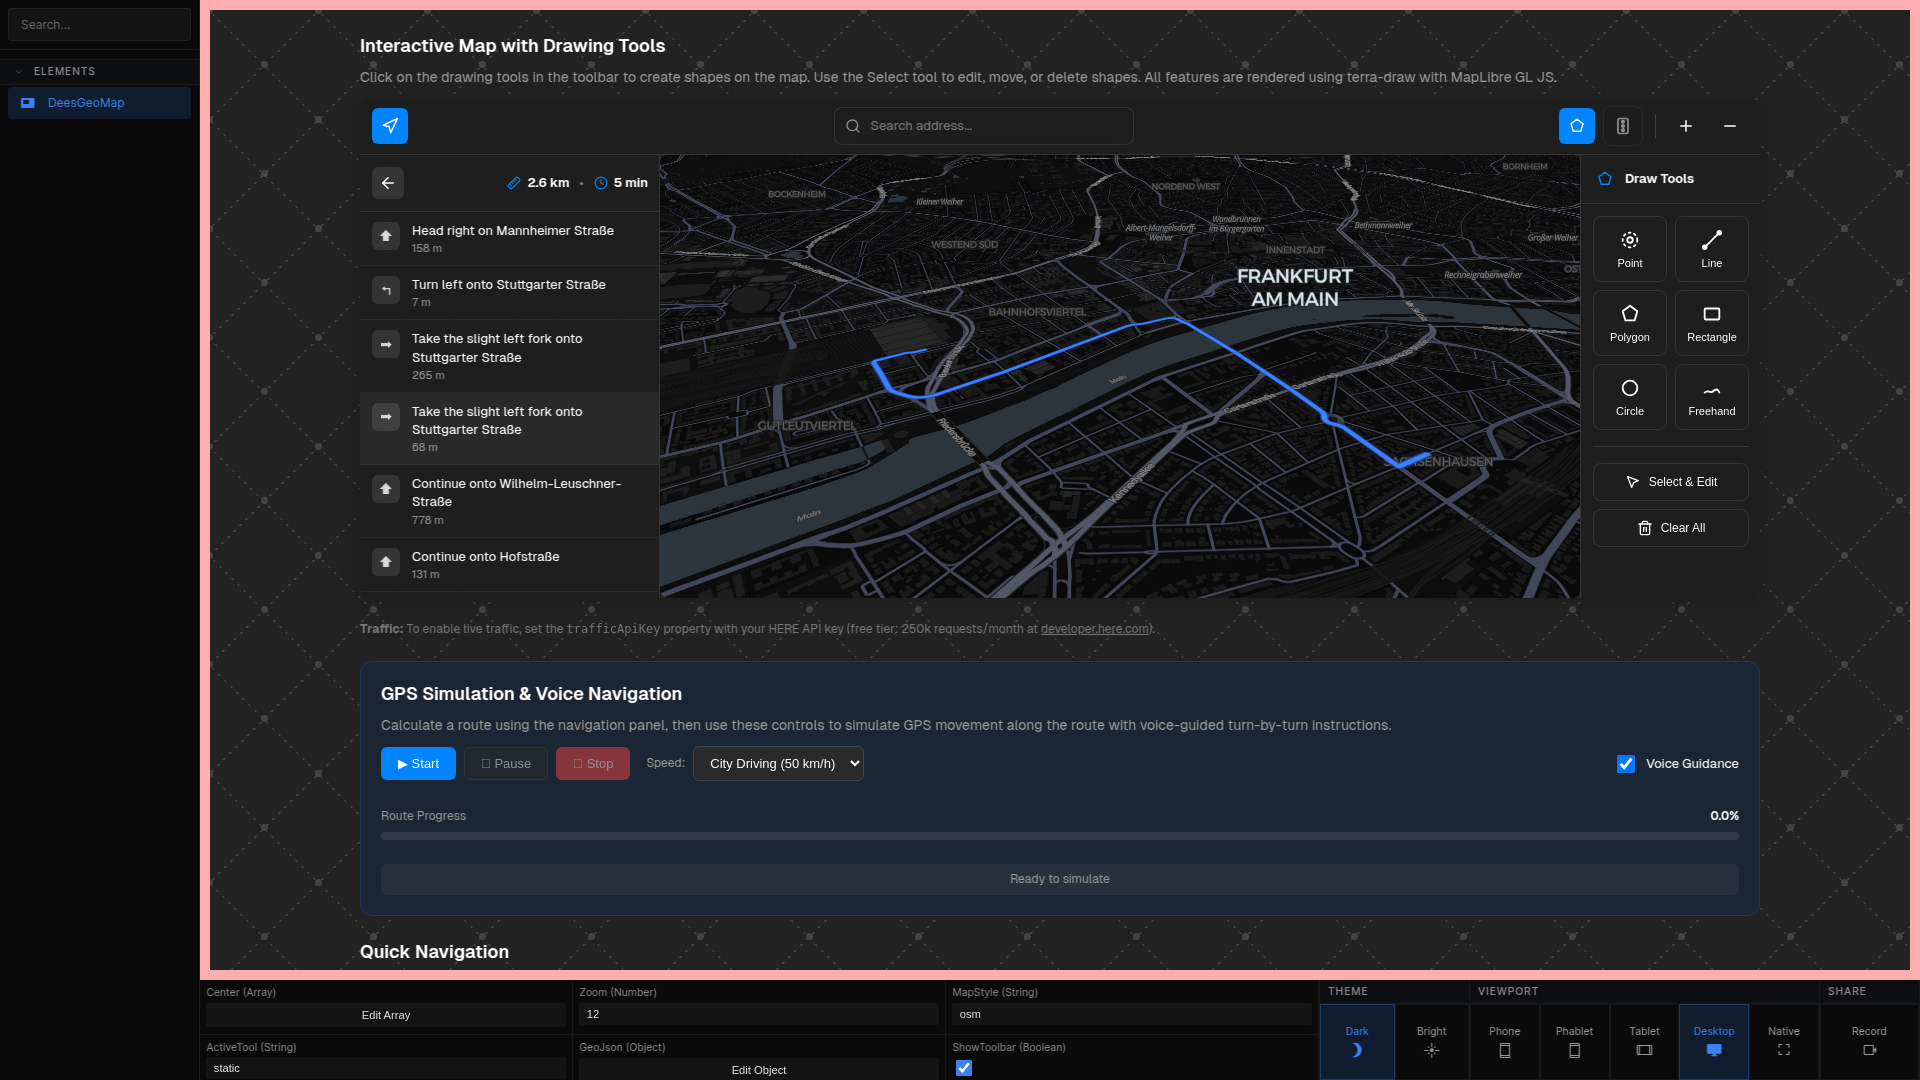Select the Line draw tool
The height and width of the screenshot is (1080, 1920).
(x=1711, y=249)
